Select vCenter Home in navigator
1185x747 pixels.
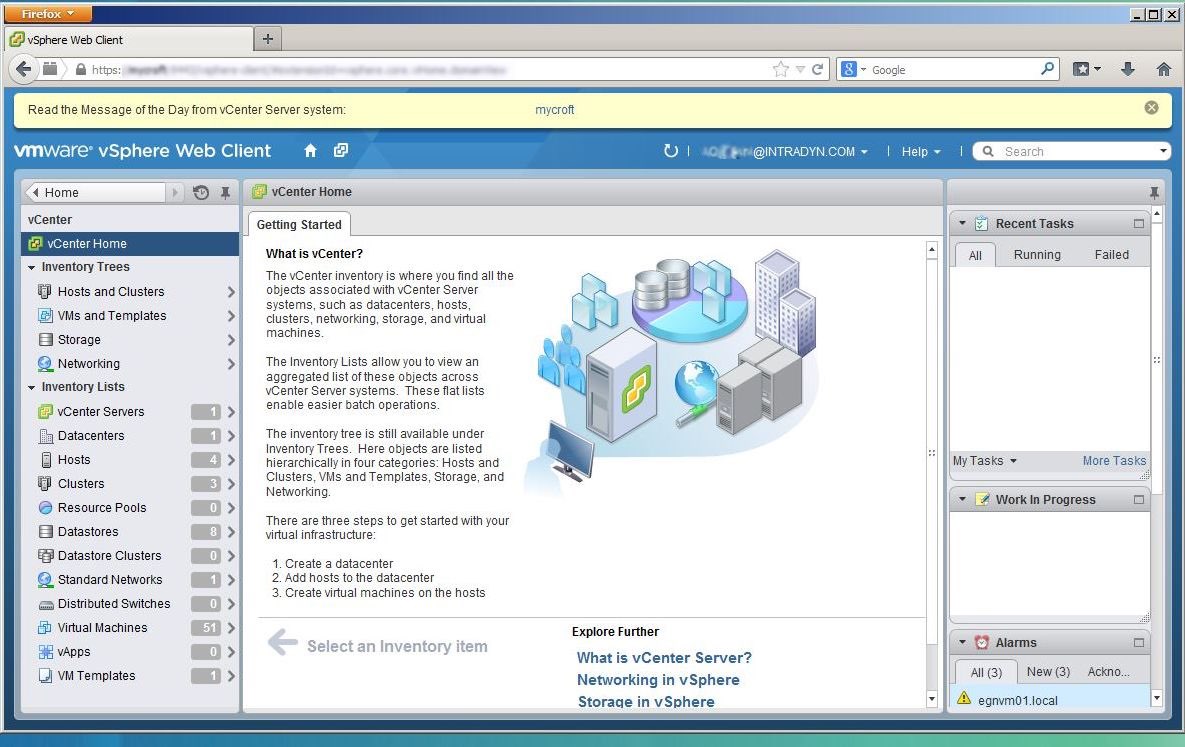130,243
